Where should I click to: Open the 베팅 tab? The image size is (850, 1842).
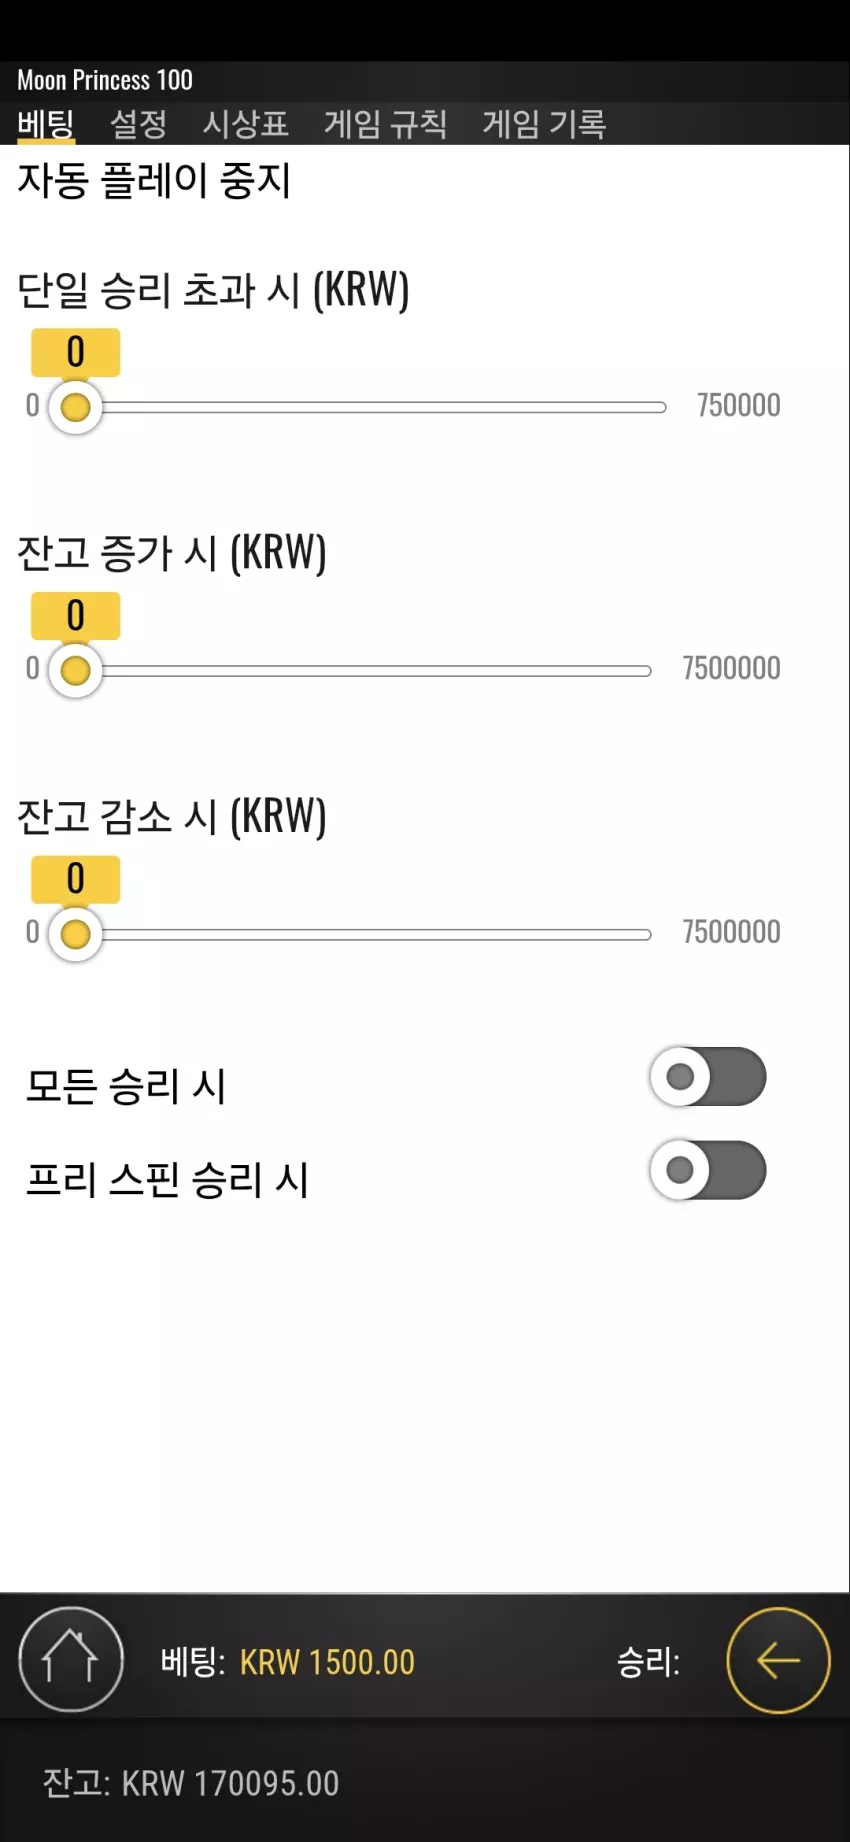tap(46, 124)
